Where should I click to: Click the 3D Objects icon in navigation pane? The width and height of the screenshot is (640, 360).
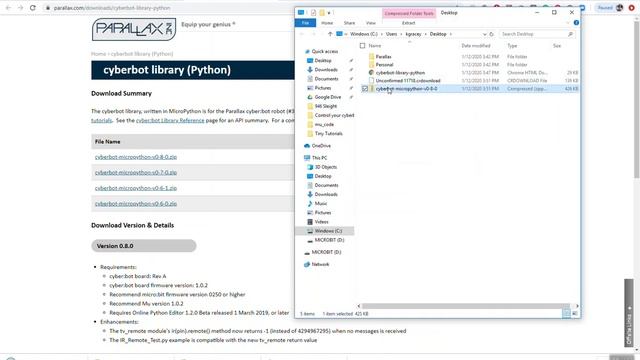[x=310, y=167]
